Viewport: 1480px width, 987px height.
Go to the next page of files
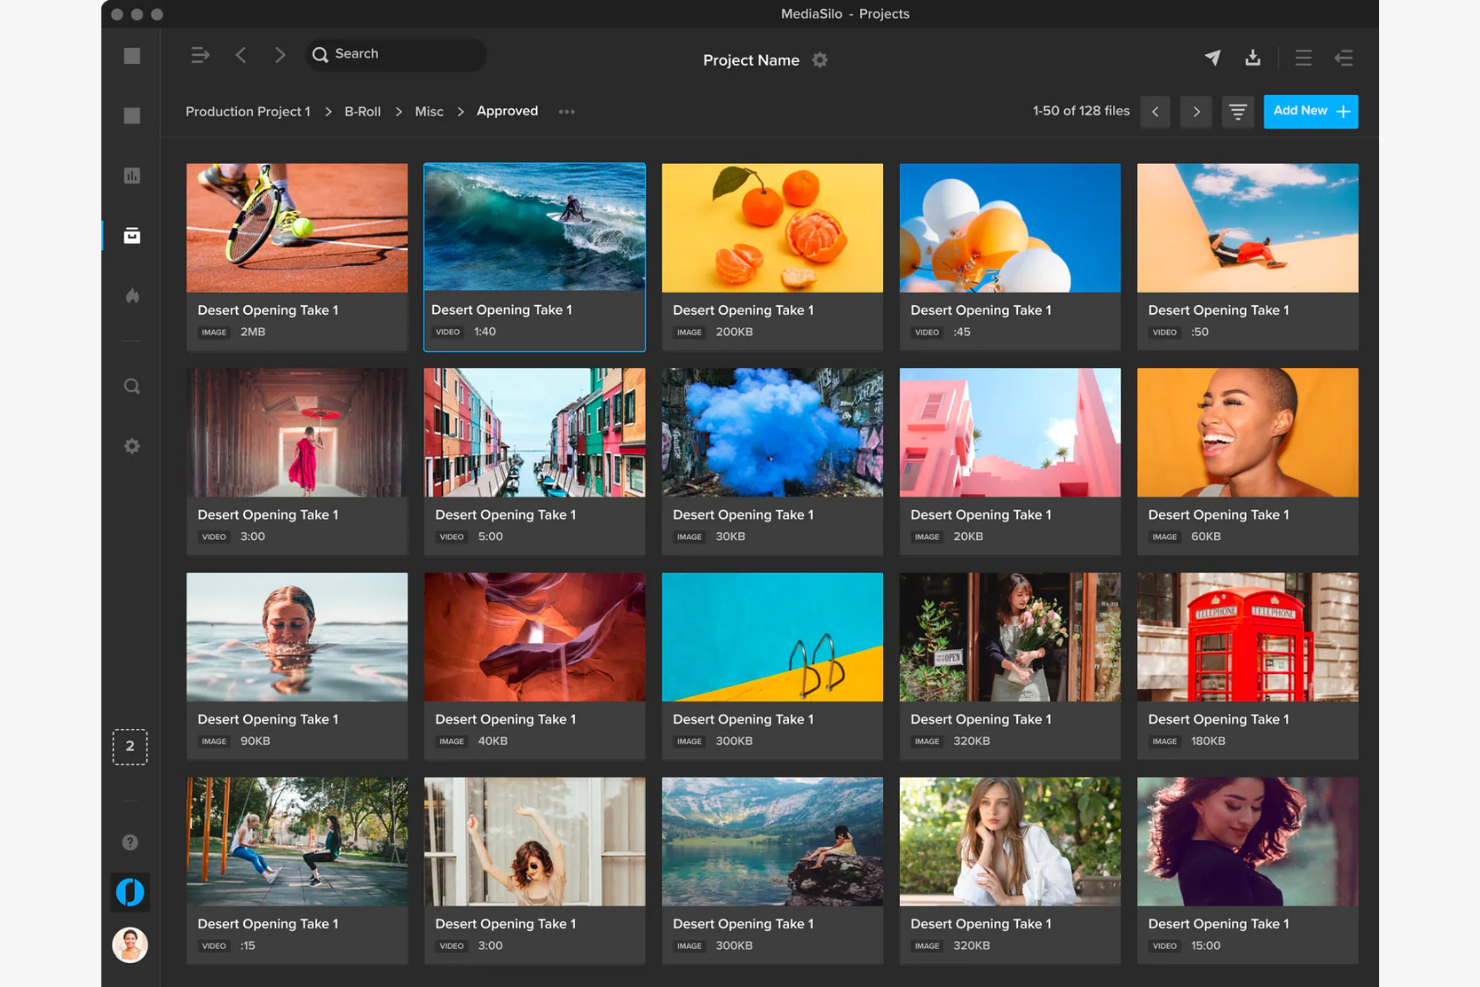pyautogui.click(x=1196, y=111)
